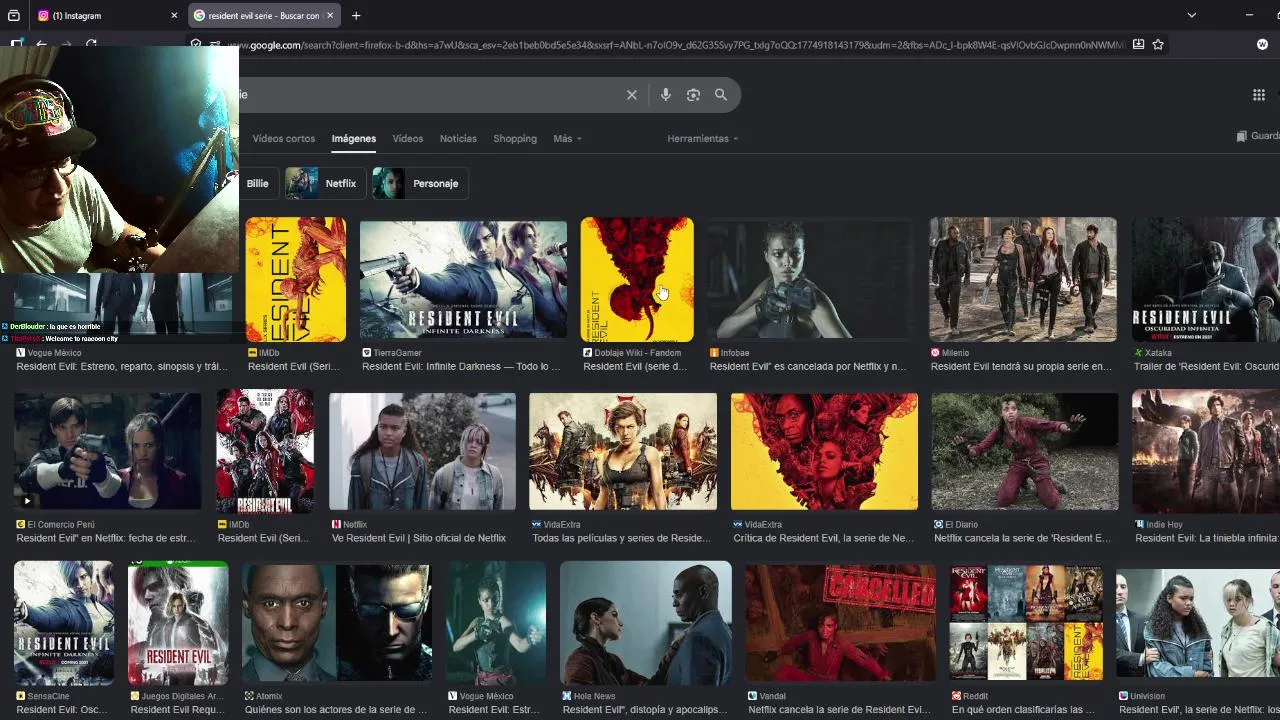The width and height of the screenshot is (1280, 720).
Task: Click Milenio tendrá su propia serie caption
Action: pos(1021,367)
